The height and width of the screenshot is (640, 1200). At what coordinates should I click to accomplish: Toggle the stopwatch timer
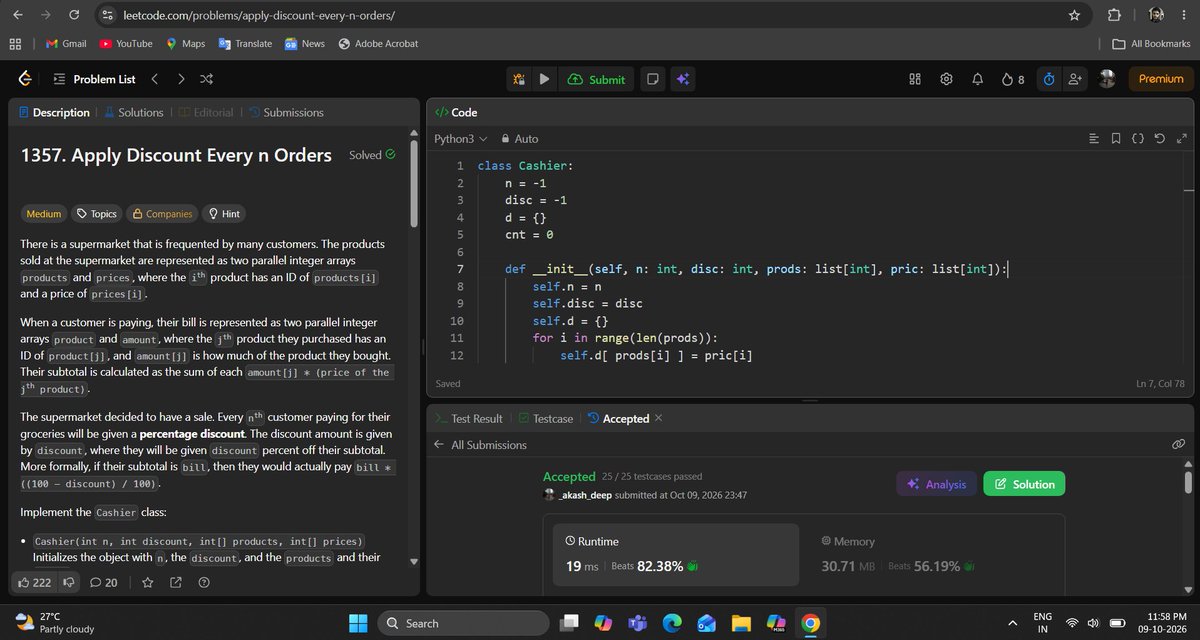click(x=1049, y=79)
